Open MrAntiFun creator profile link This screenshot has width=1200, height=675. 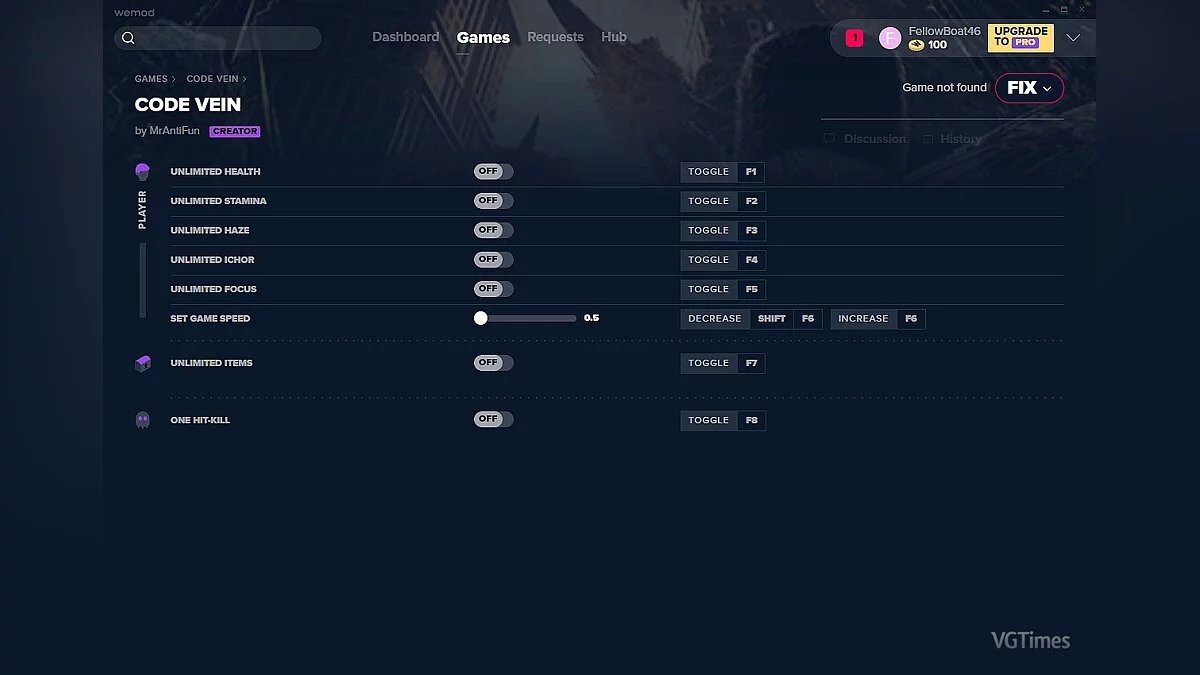pos(174,131)
